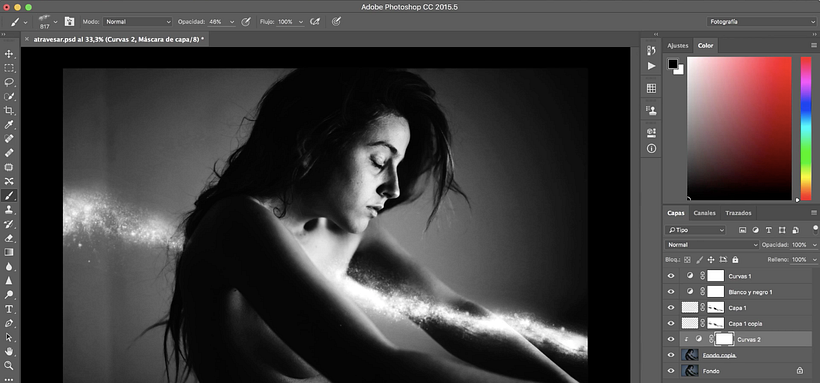Select the Pen tool
The image size is (820, 383).
pos(9,323)
